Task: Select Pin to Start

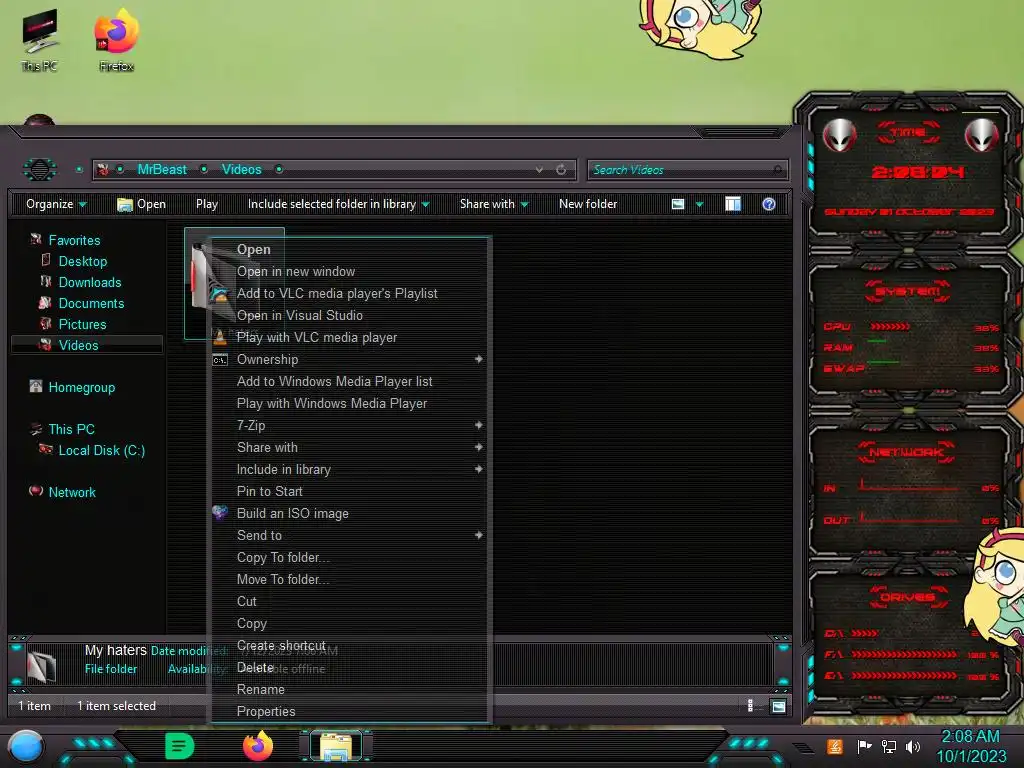Action: [x=349, y=491]
